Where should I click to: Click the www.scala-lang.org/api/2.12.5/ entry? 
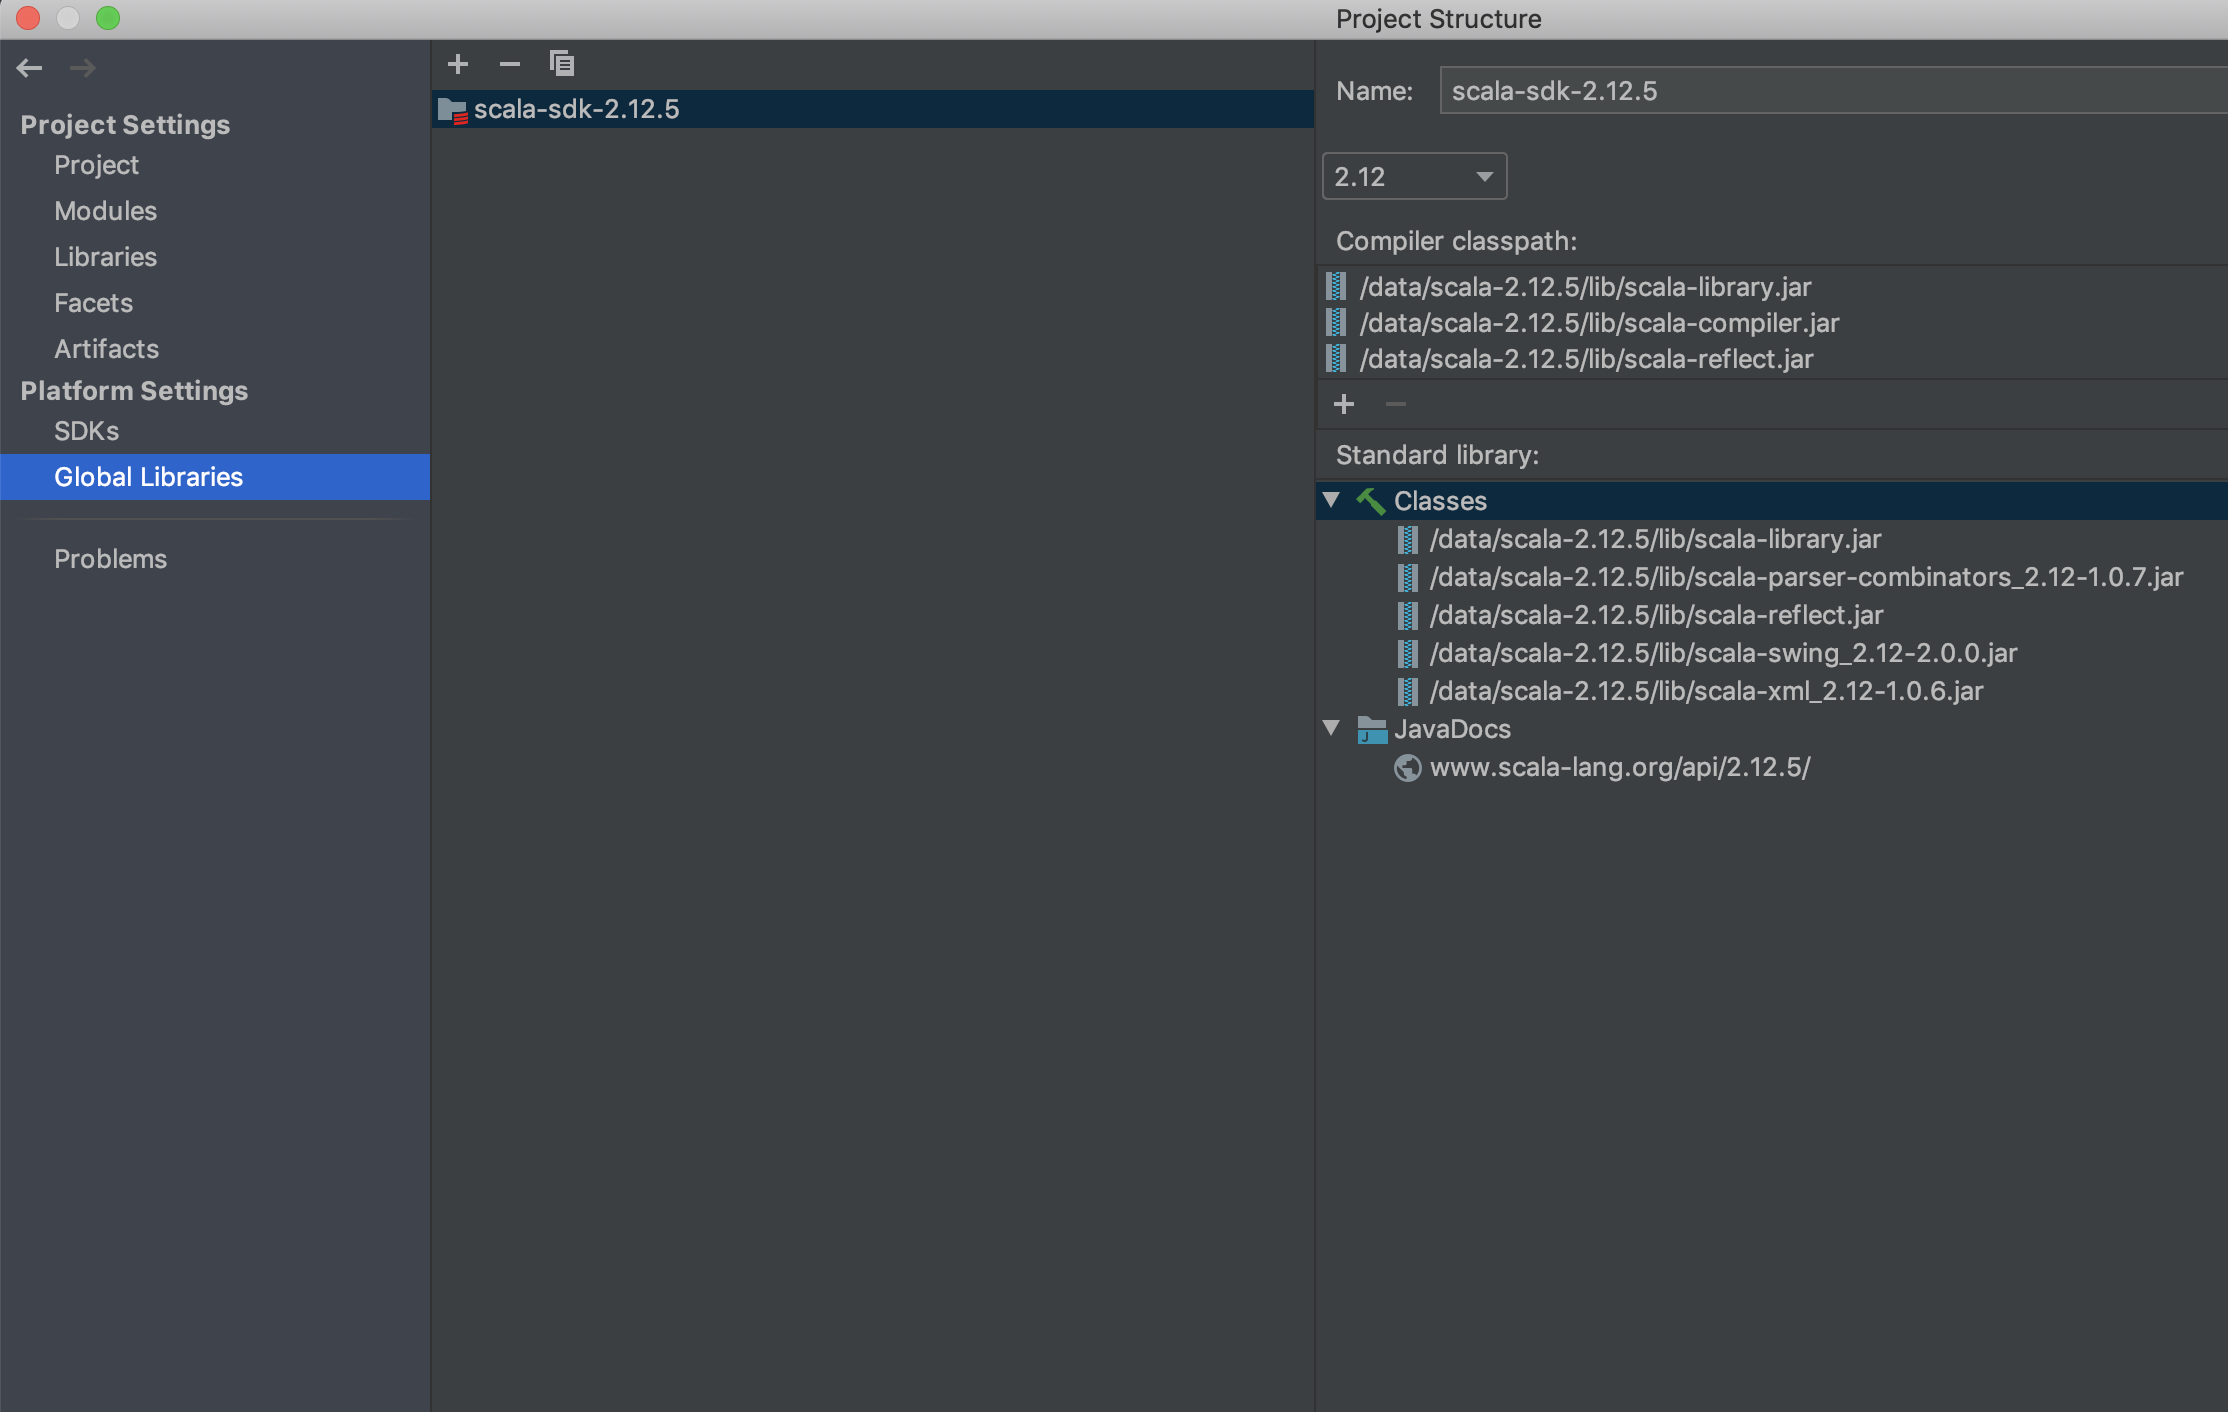click(x=1619, y=767)
